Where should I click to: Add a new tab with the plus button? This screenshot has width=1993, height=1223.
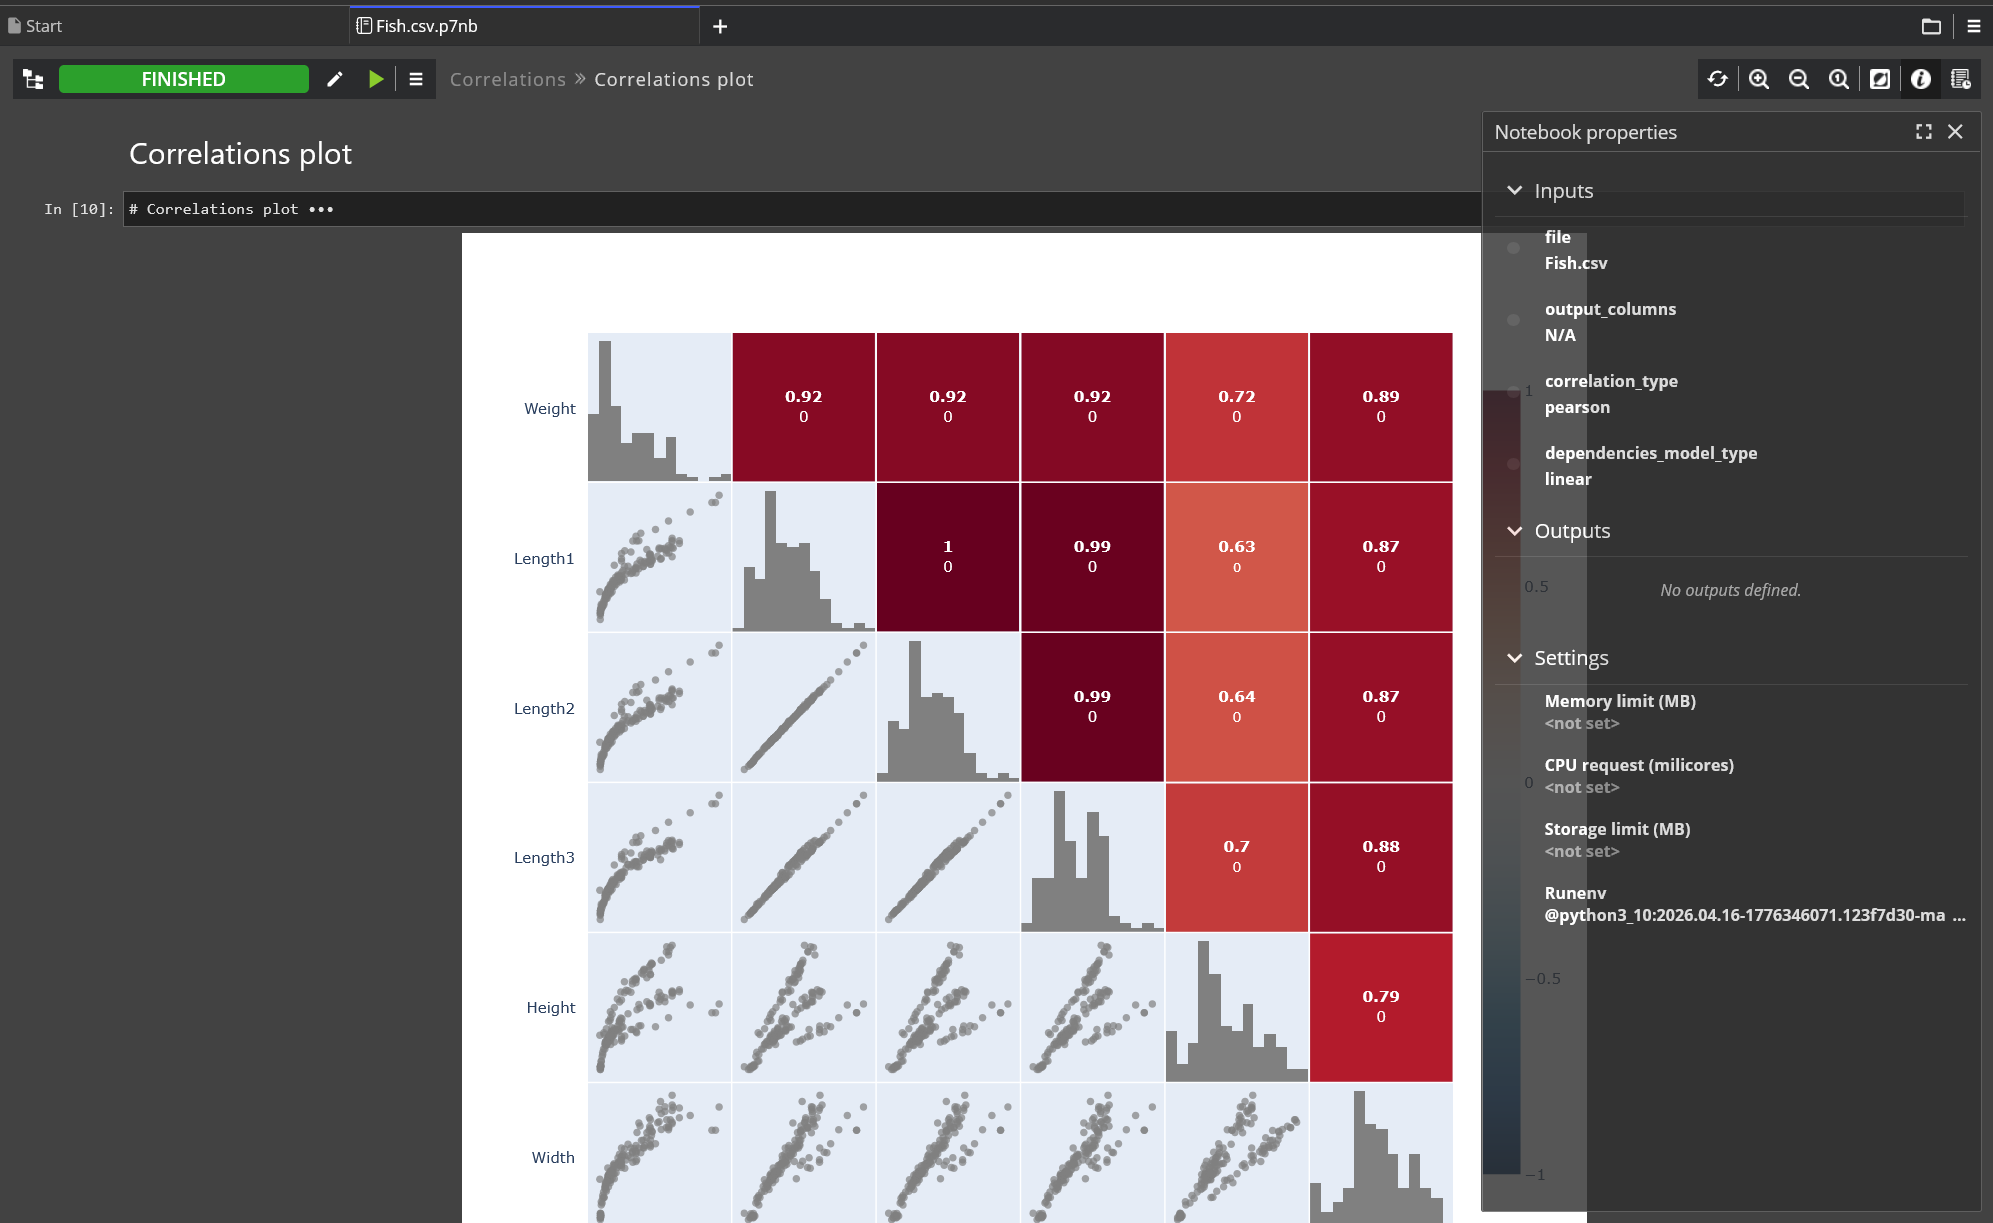point(720,27)
